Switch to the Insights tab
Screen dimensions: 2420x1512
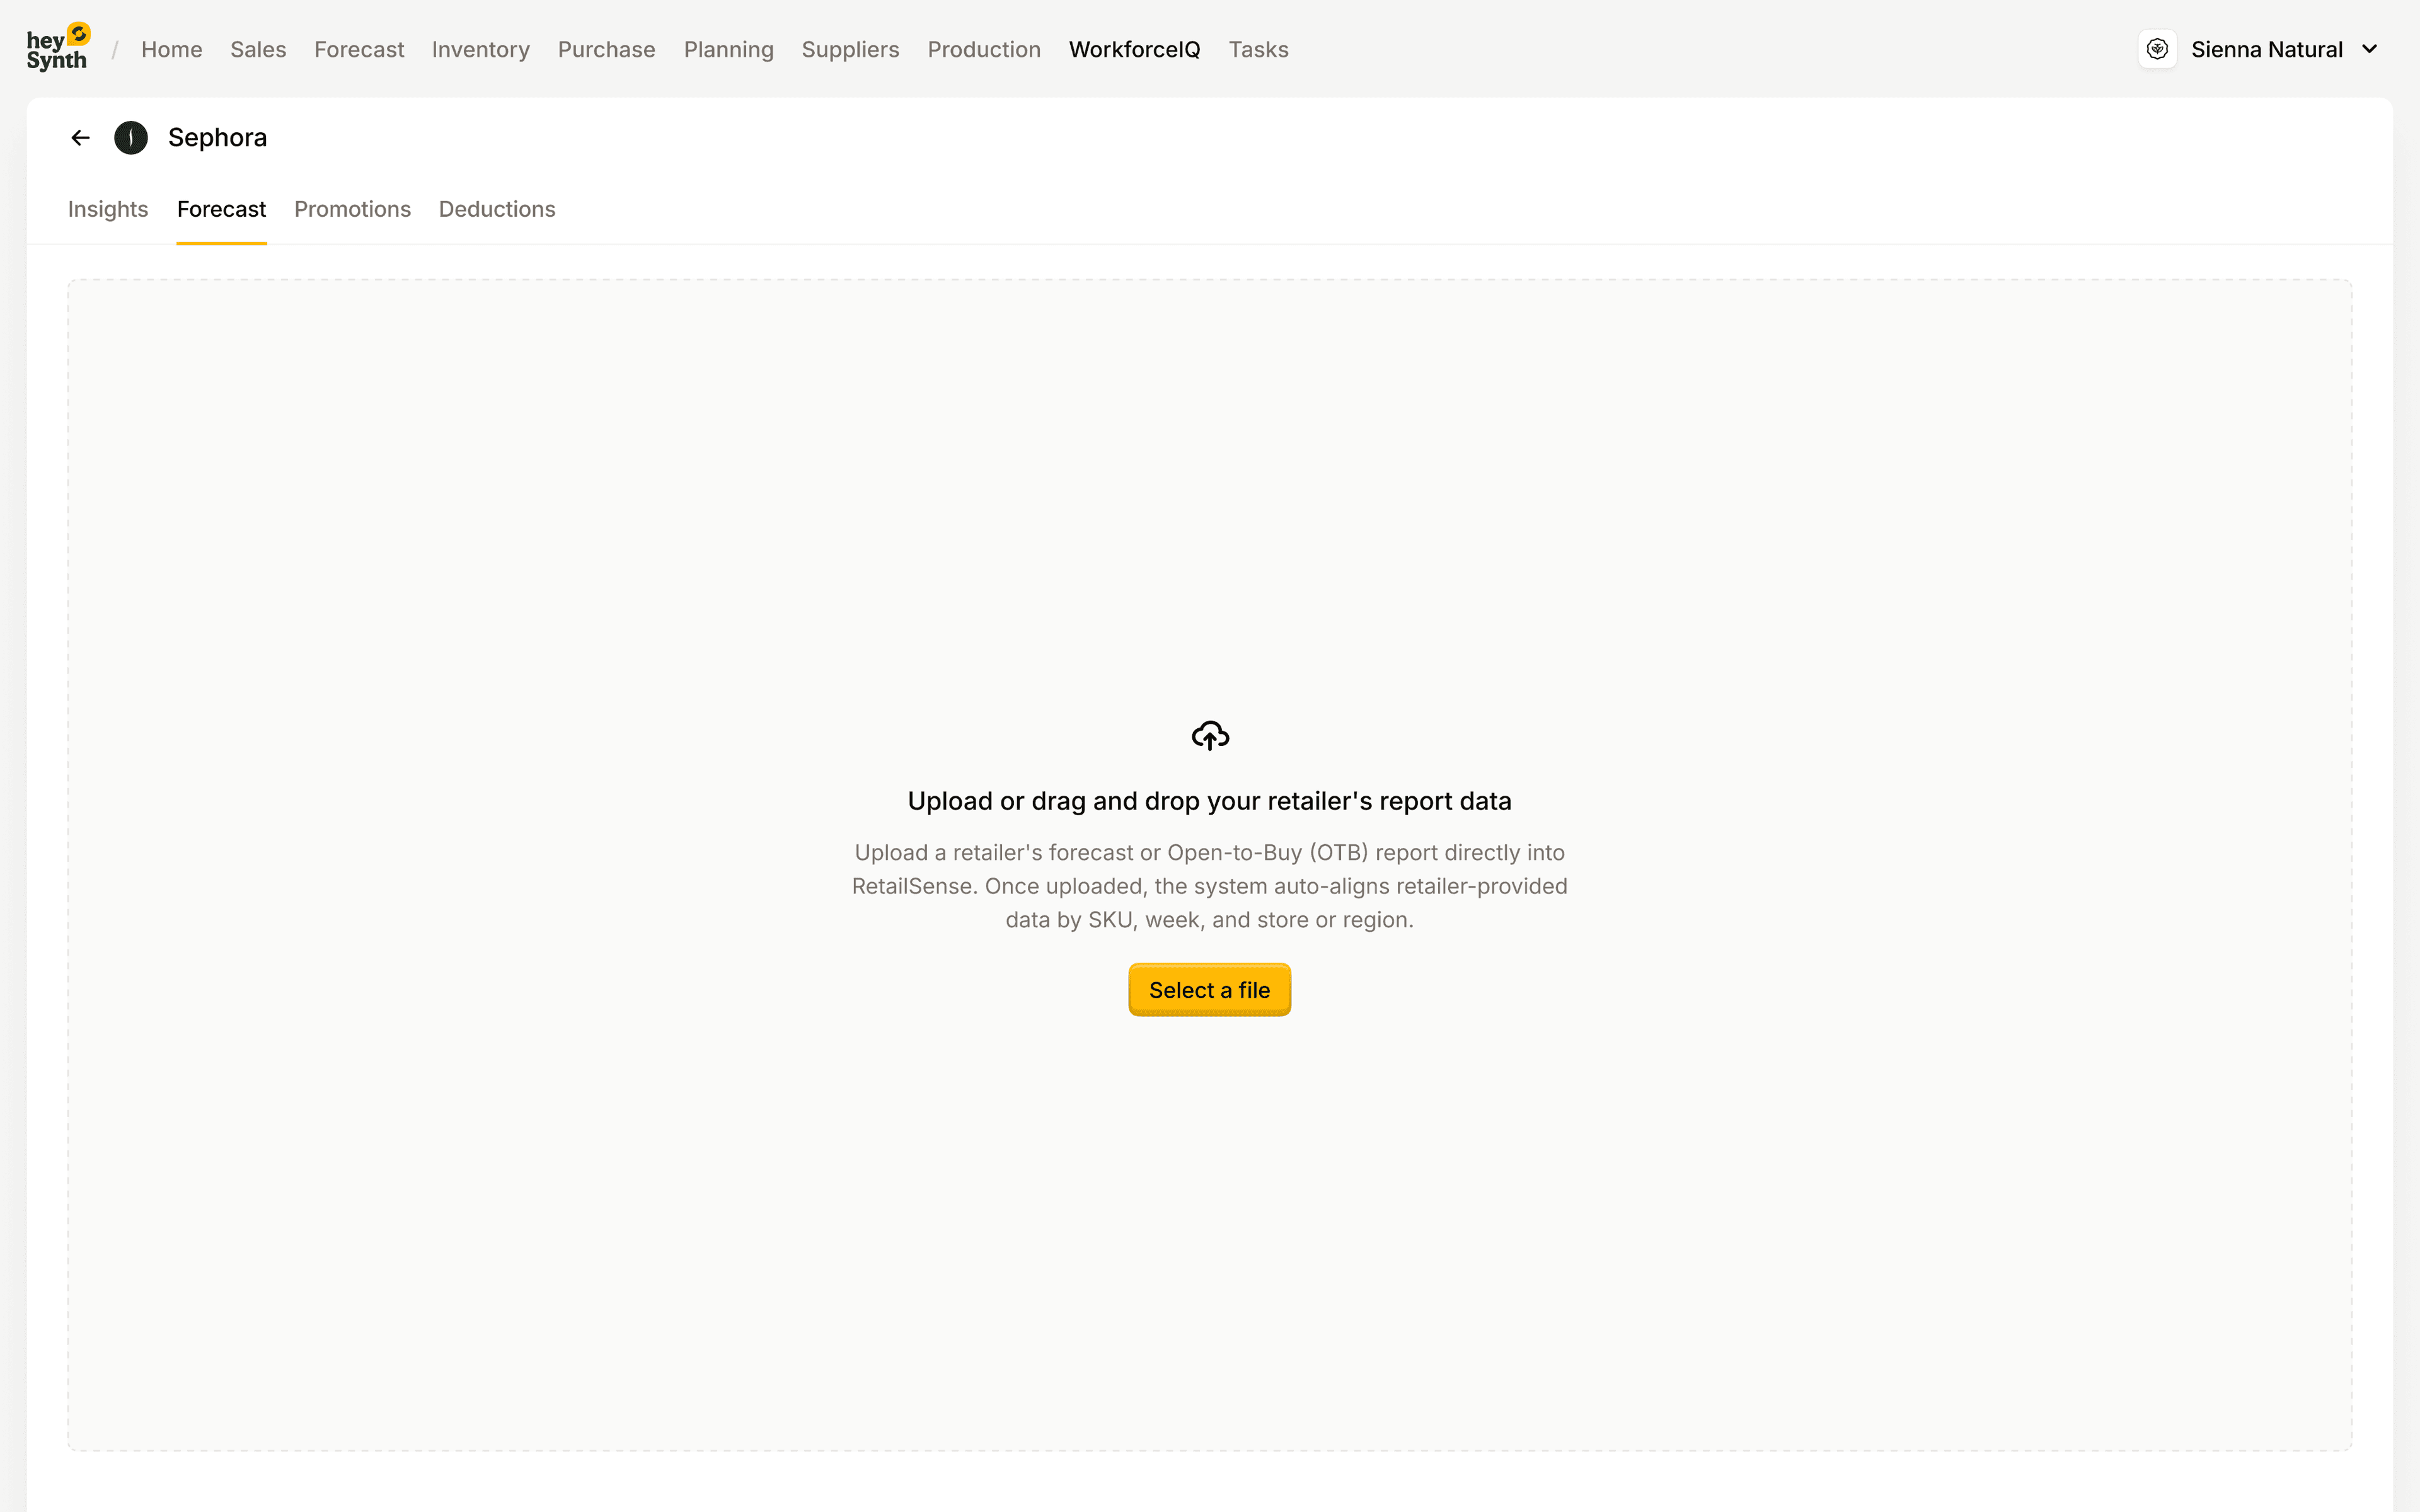point(108,209)
